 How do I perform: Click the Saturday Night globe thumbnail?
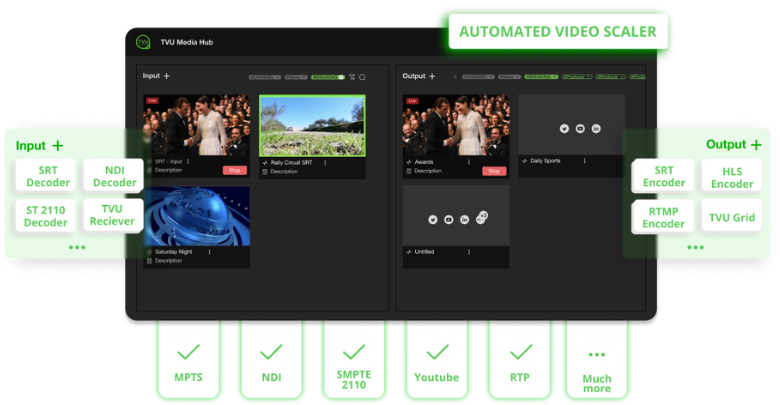pos(196,215)
